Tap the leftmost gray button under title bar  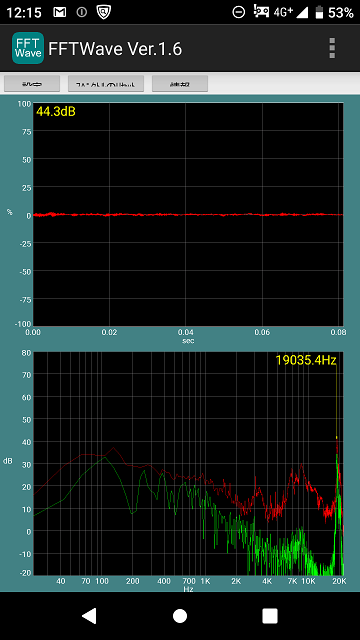[x=32, y=84]
